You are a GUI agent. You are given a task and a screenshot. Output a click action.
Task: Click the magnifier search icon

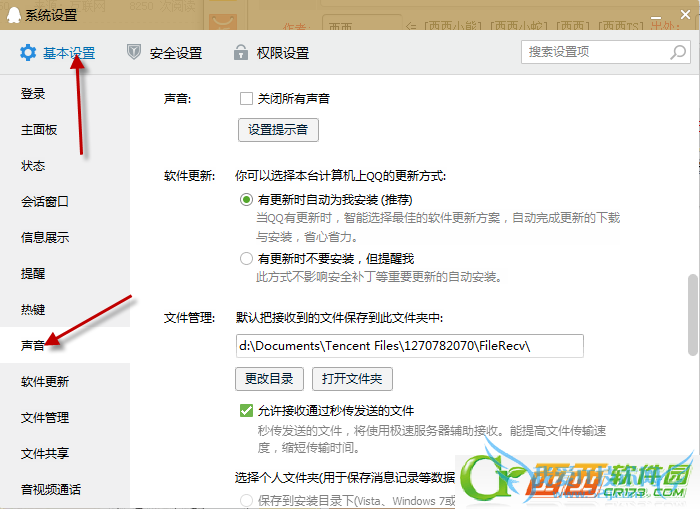678,52
